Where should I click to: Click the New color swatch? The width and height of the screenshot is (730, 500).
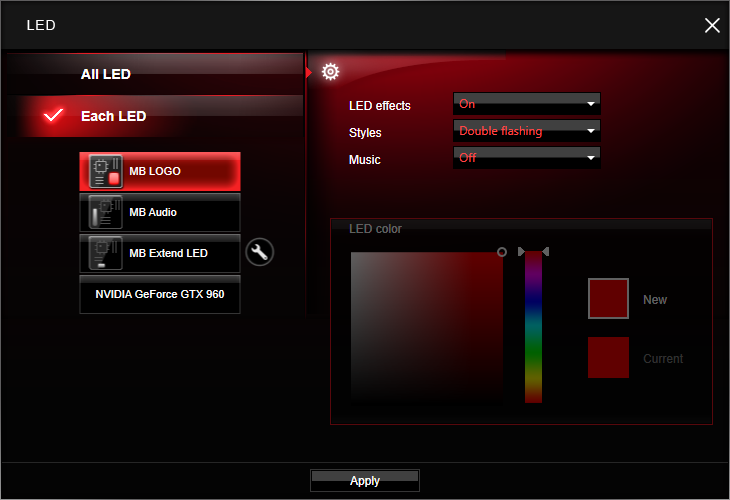(608, 299)
